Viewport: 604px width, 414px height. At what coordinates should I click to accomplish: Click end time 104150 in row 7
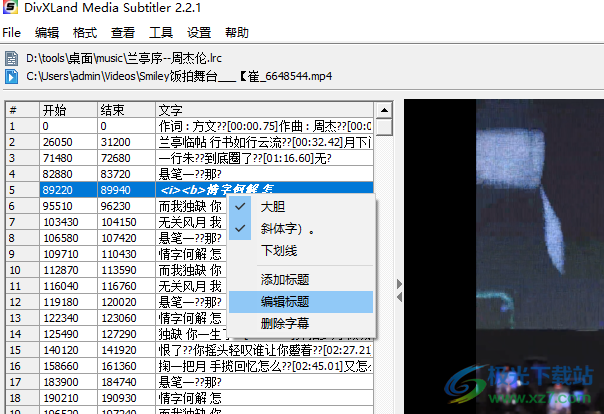pos(126,222)
